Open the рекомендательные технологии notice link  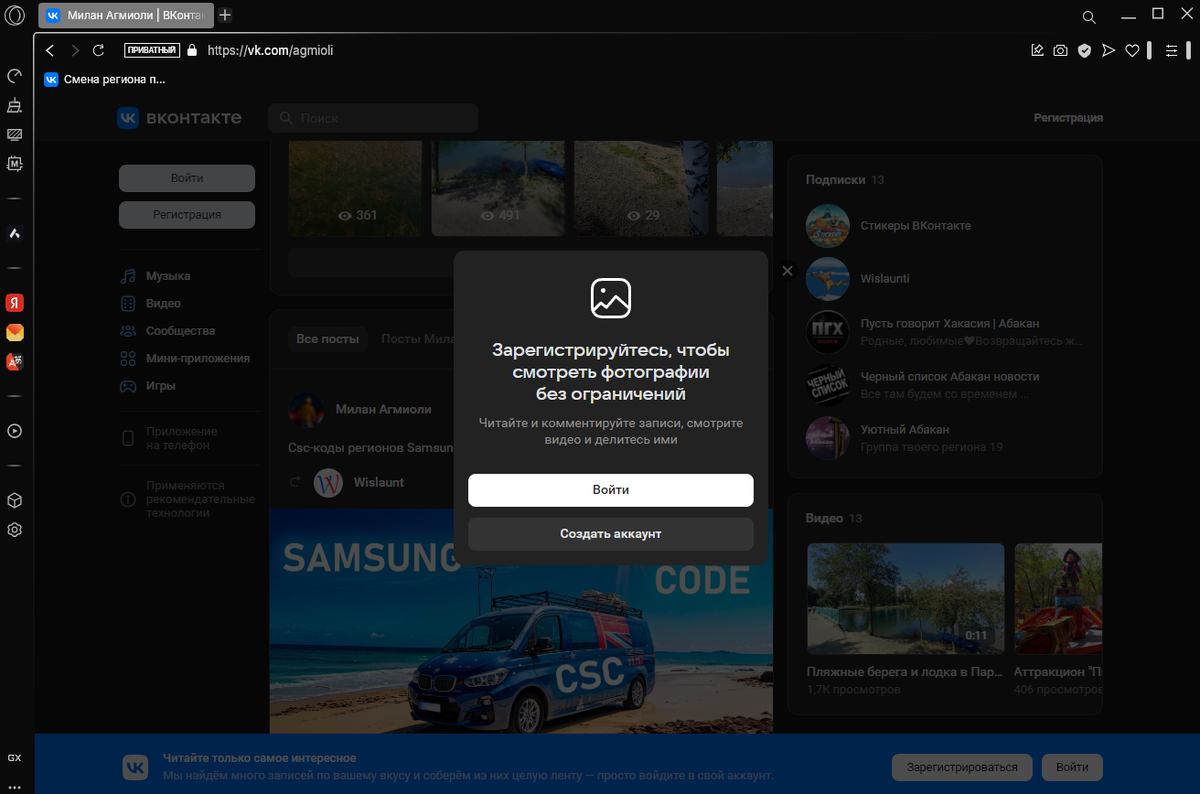tap(200, 498)
